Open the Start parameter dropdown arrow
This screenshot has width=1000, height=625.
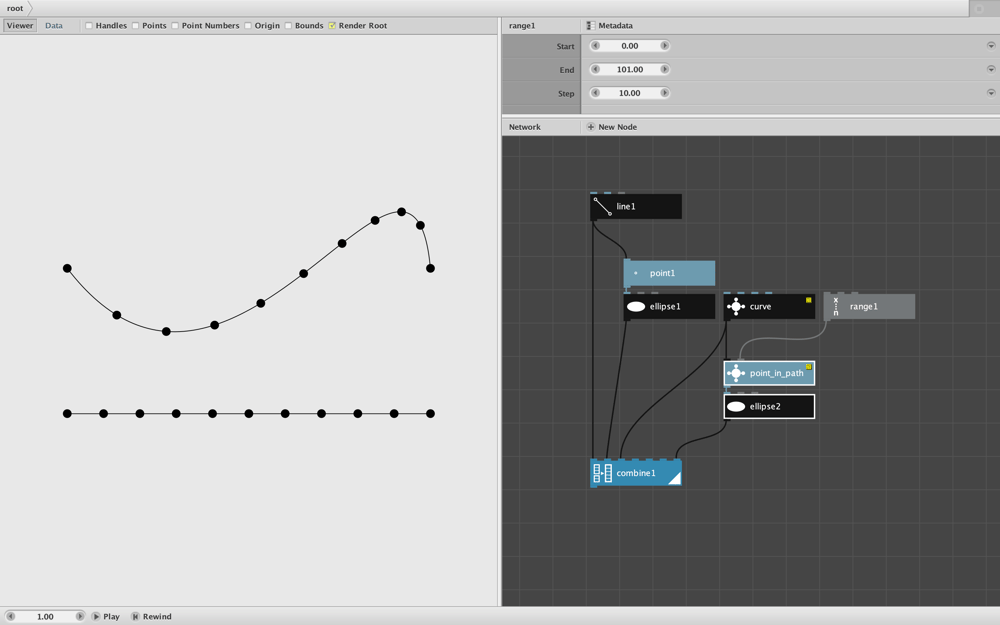(990, 46)
